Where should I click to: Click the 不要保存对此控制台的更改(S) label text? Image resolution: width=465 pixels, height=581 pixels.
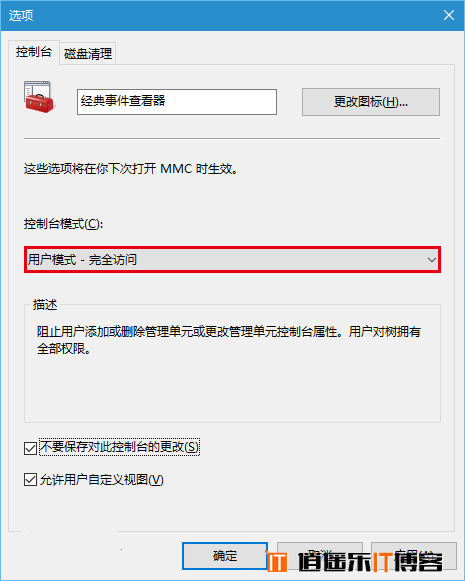click(x=119, y=447)
